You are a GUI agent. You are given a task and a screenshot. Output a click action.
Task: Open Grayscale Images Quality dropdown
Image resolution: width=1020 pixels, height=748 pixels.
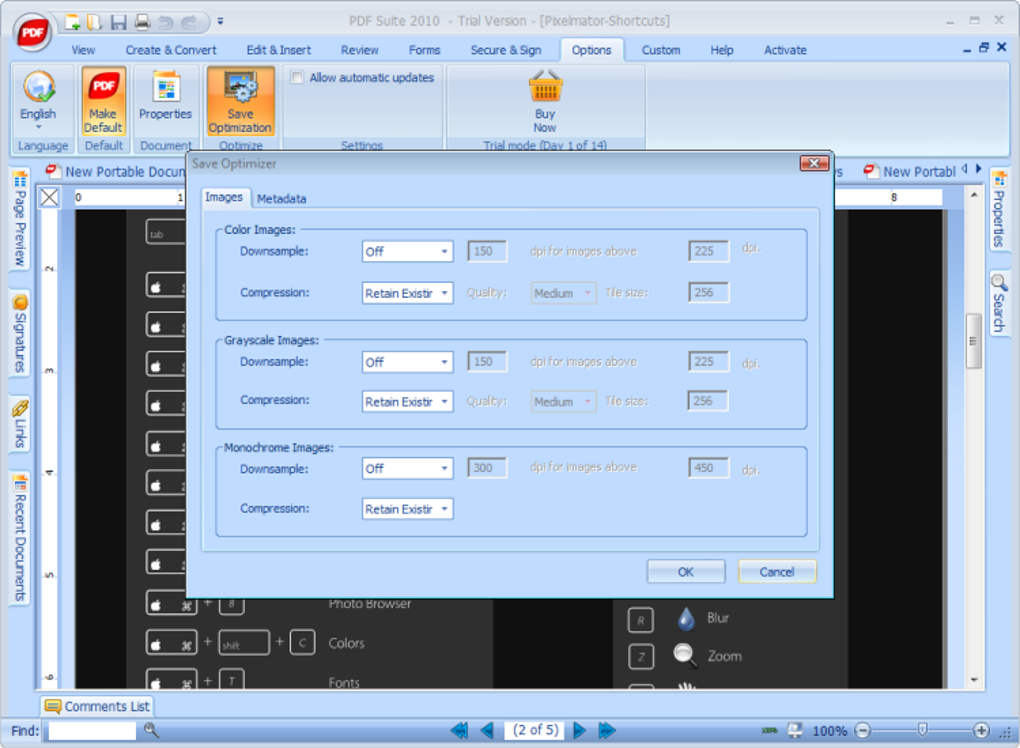[x=563, y=402]
